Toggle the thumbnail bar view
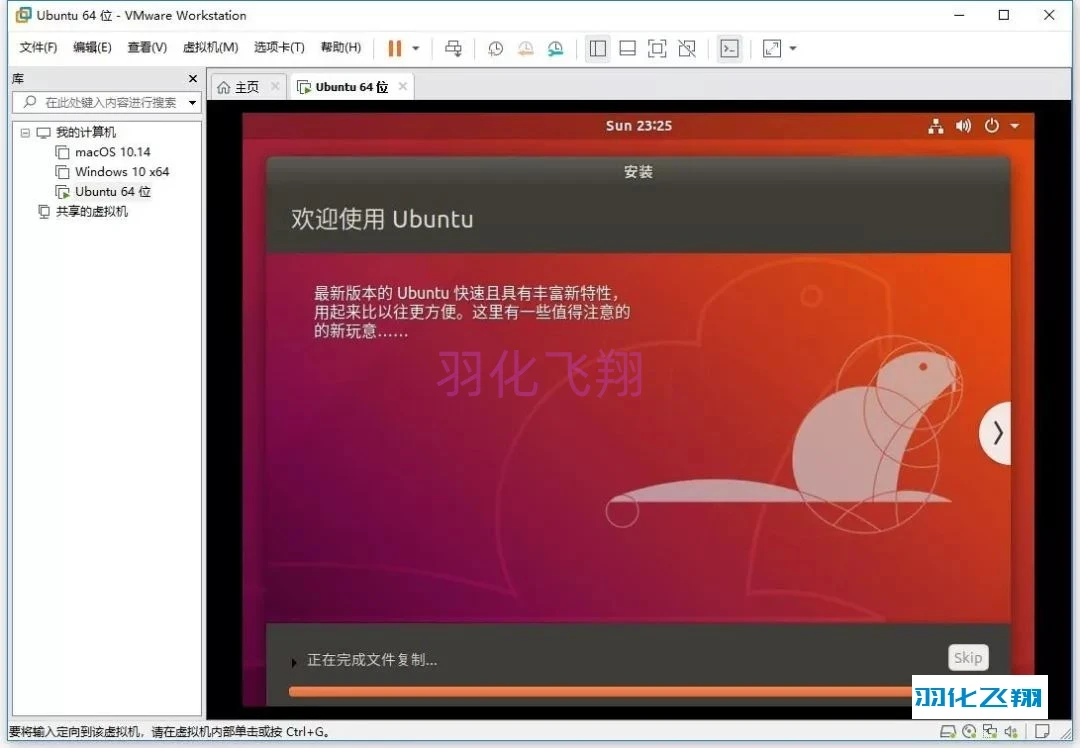 coord(627,48)
